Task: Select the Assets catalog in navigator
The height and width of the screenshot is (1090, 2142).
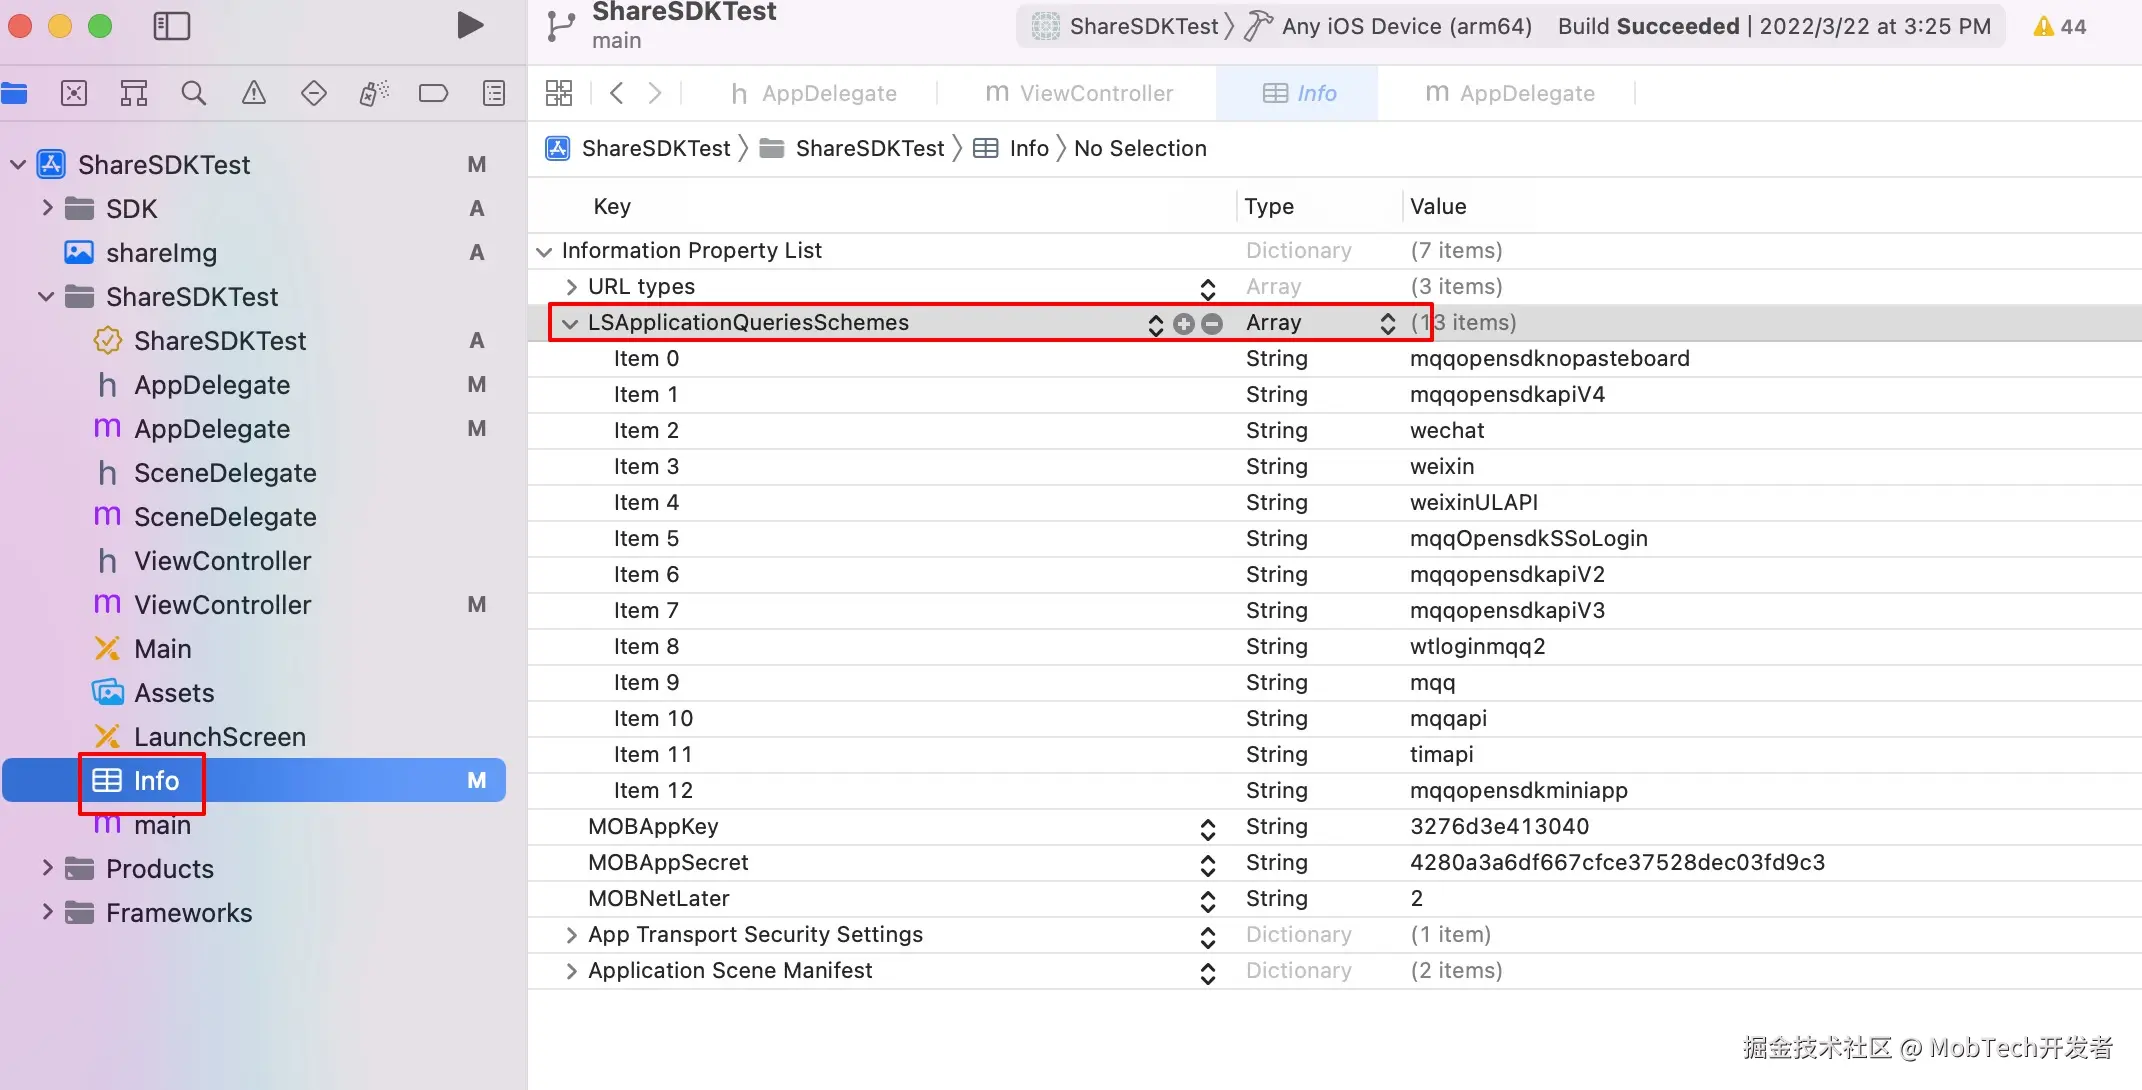Action: [x=174, y=693]
